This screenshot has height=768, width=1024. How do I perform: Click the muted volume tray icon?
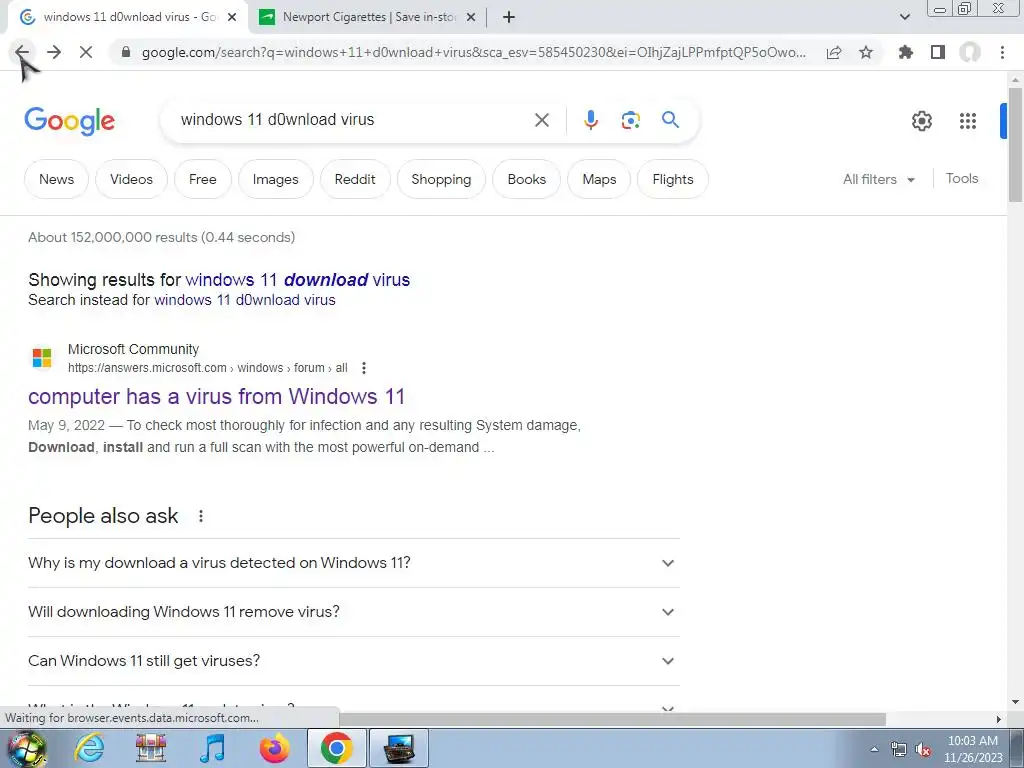(x=923, y=749)
